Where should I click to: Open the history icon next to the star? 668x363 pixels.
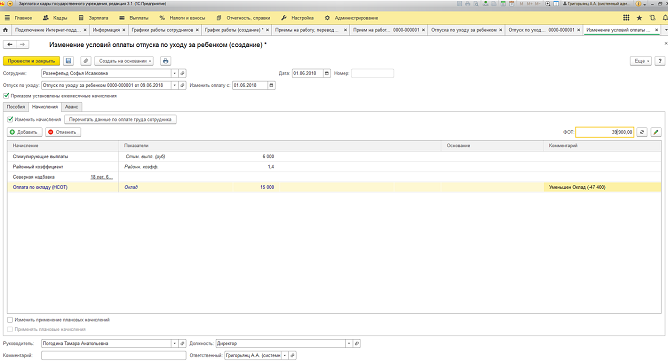652,18
